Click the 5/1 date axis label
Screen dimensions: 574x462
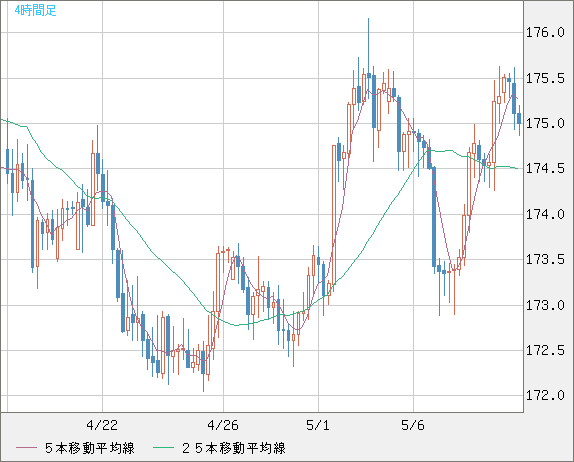click(318, 425)
